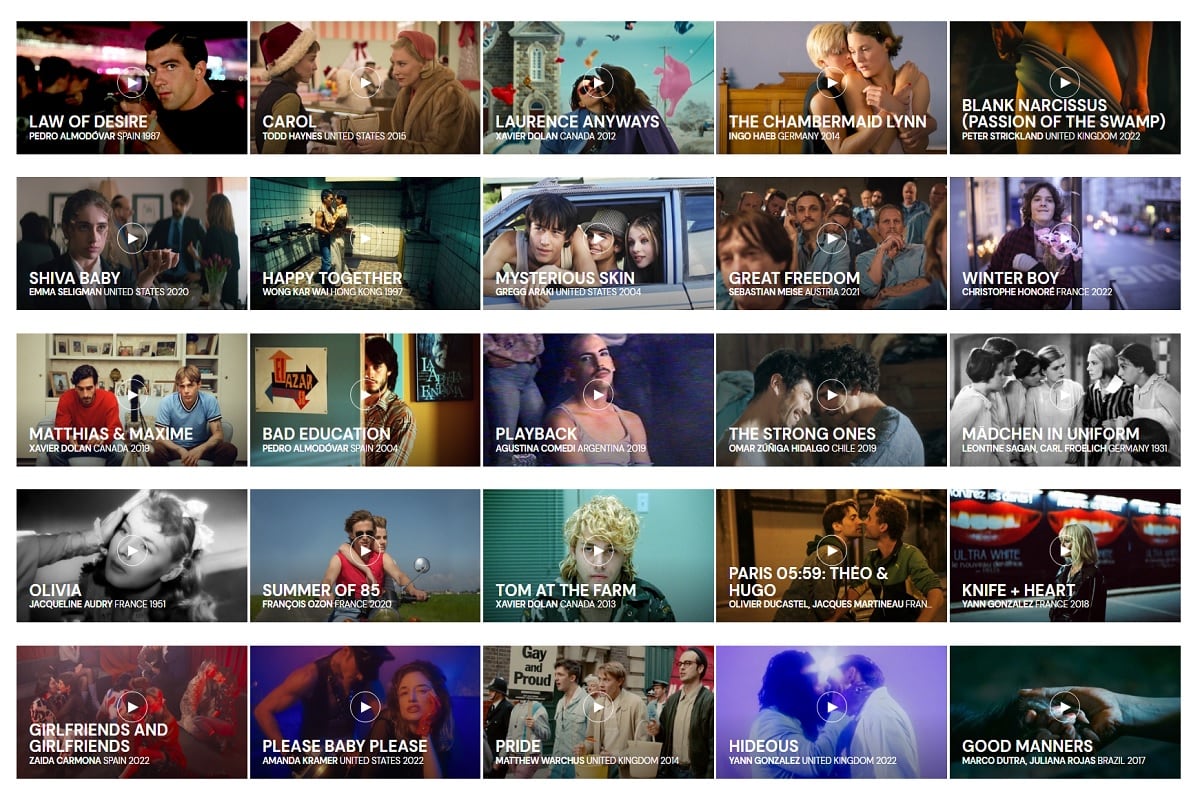Select Mädchen in Uniform thumbnail
Viewport: 1200px width, 800px height.
coord(1064,400)
